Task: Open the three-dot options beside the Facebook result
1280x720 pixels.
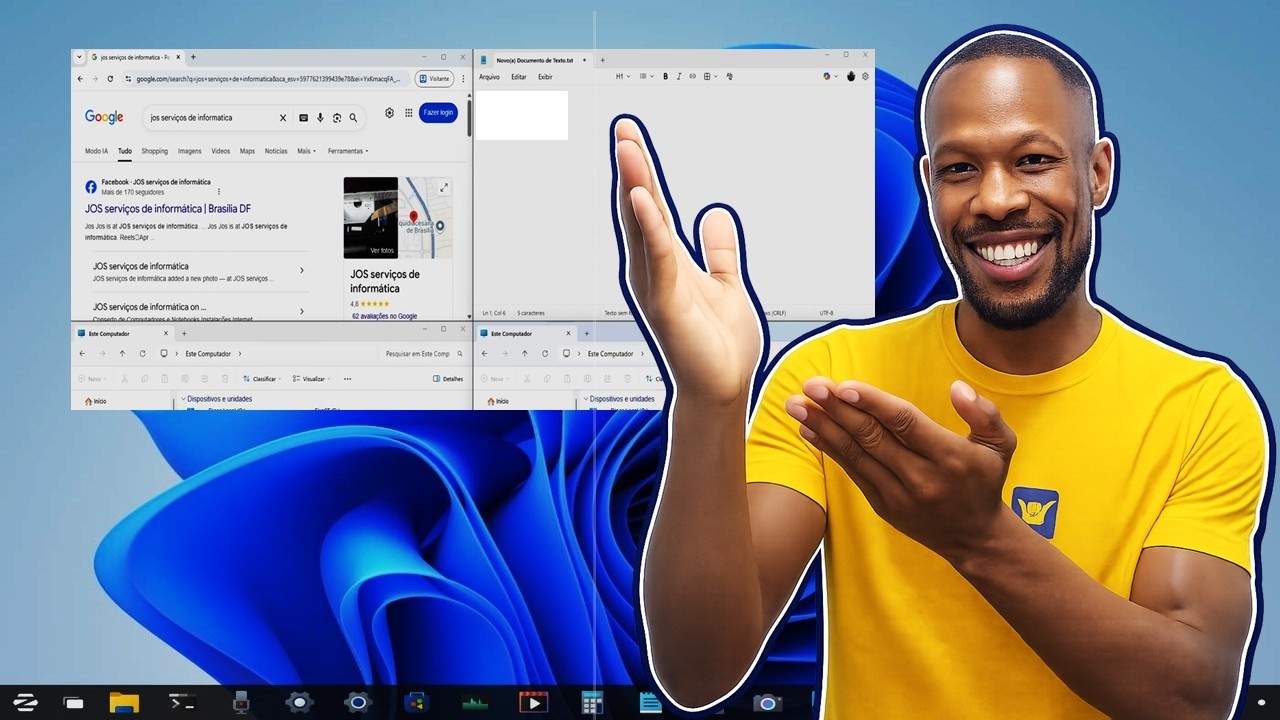Action: [x=219, y=191]
